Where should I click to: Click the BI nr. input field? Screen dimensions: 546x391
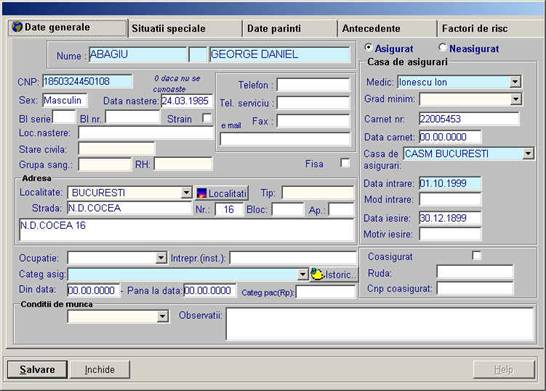click(133, 117)
